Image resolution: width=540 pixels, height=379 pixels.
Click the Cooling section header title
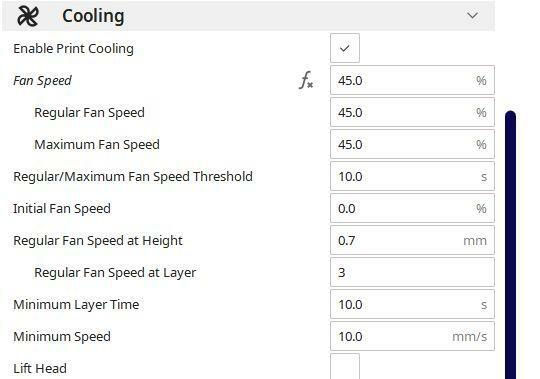(93, 16)
